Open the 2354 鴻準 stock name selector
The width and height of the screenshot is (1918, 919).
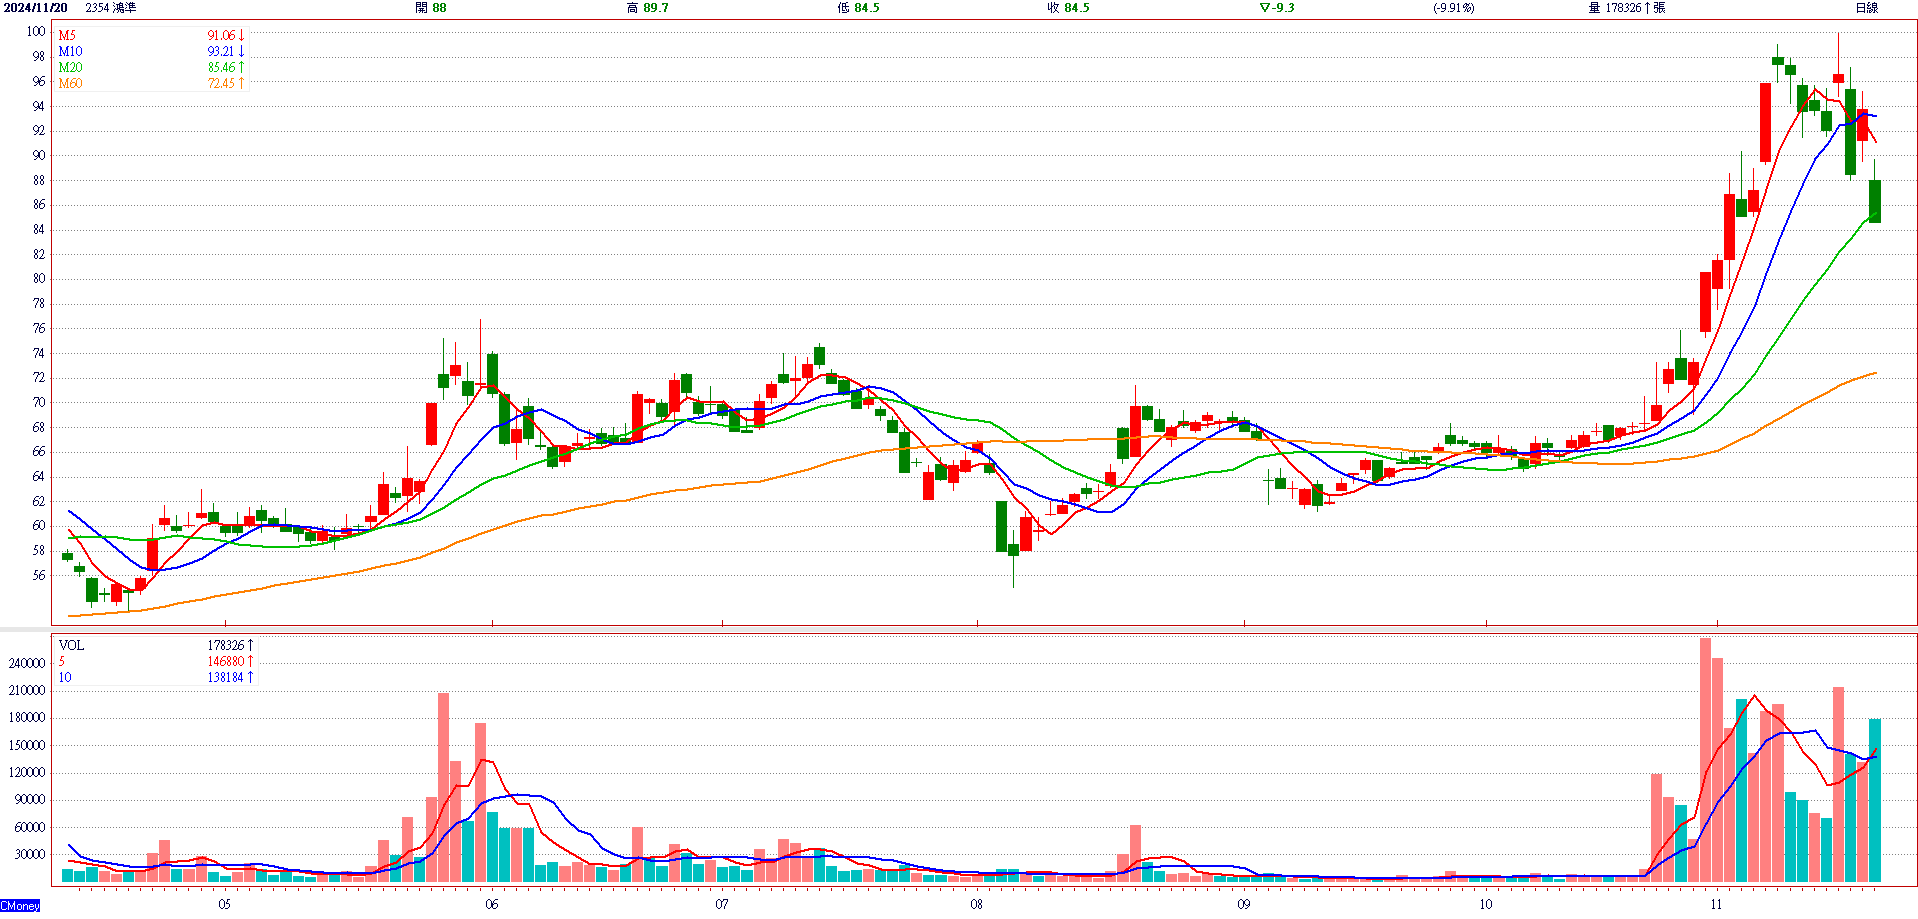(x=111, y=8)
